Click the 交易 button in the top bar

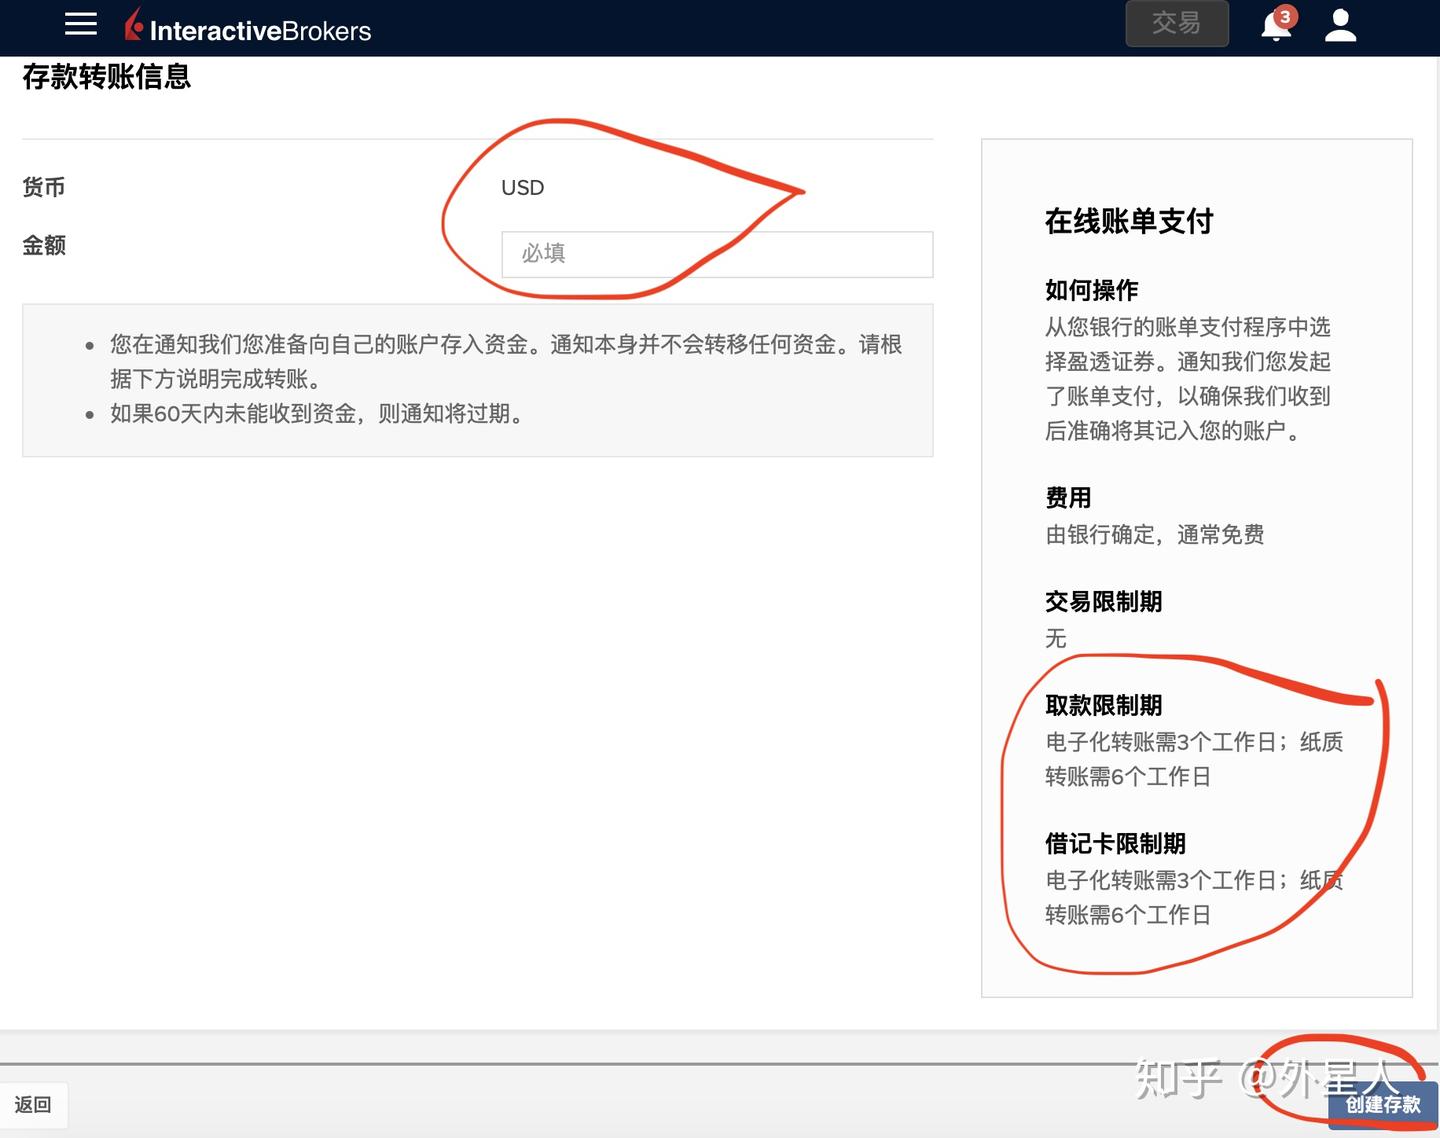point(1177,24)
